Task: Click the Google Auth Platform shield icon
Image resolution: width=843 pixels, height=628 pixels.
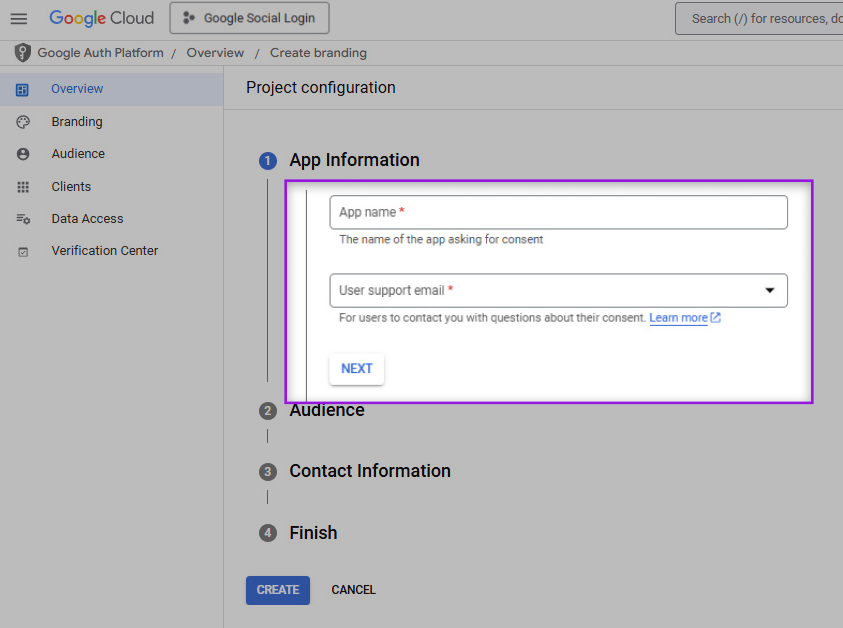Action: [22, 53]
